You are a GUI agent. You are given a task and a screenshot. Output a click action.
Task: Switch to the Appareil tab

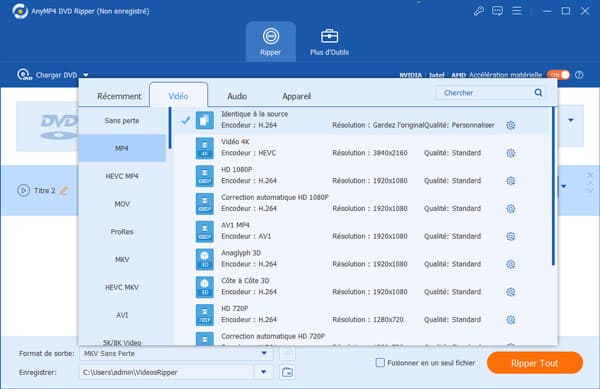click(297, 96)
